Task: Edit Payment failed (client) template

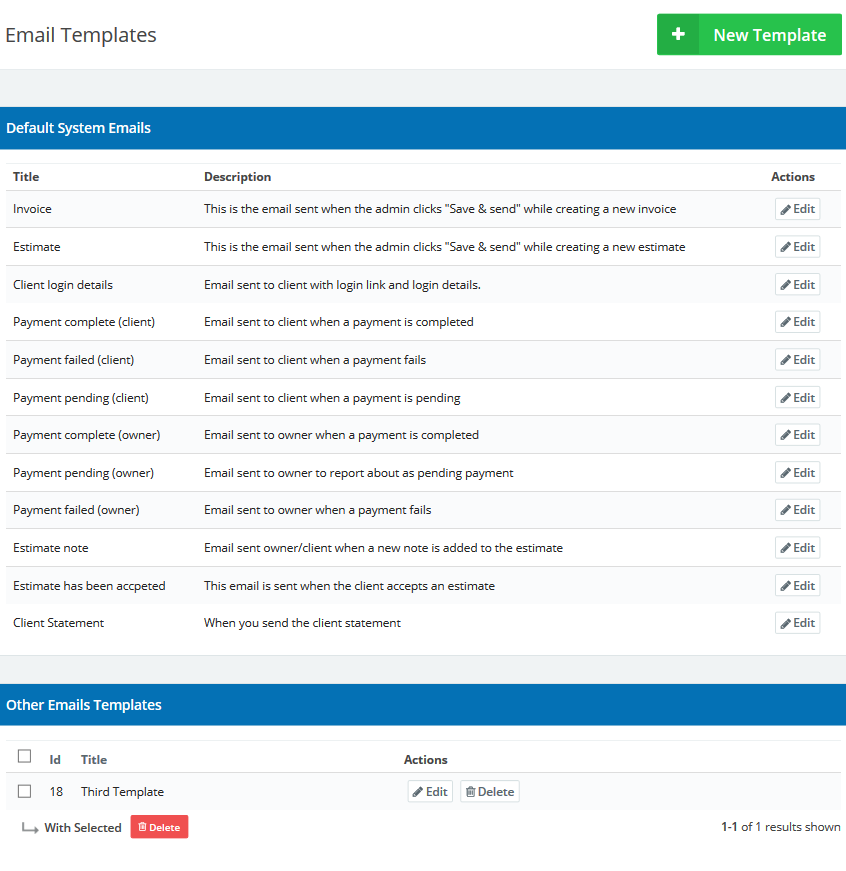Action: pos(797,360)
